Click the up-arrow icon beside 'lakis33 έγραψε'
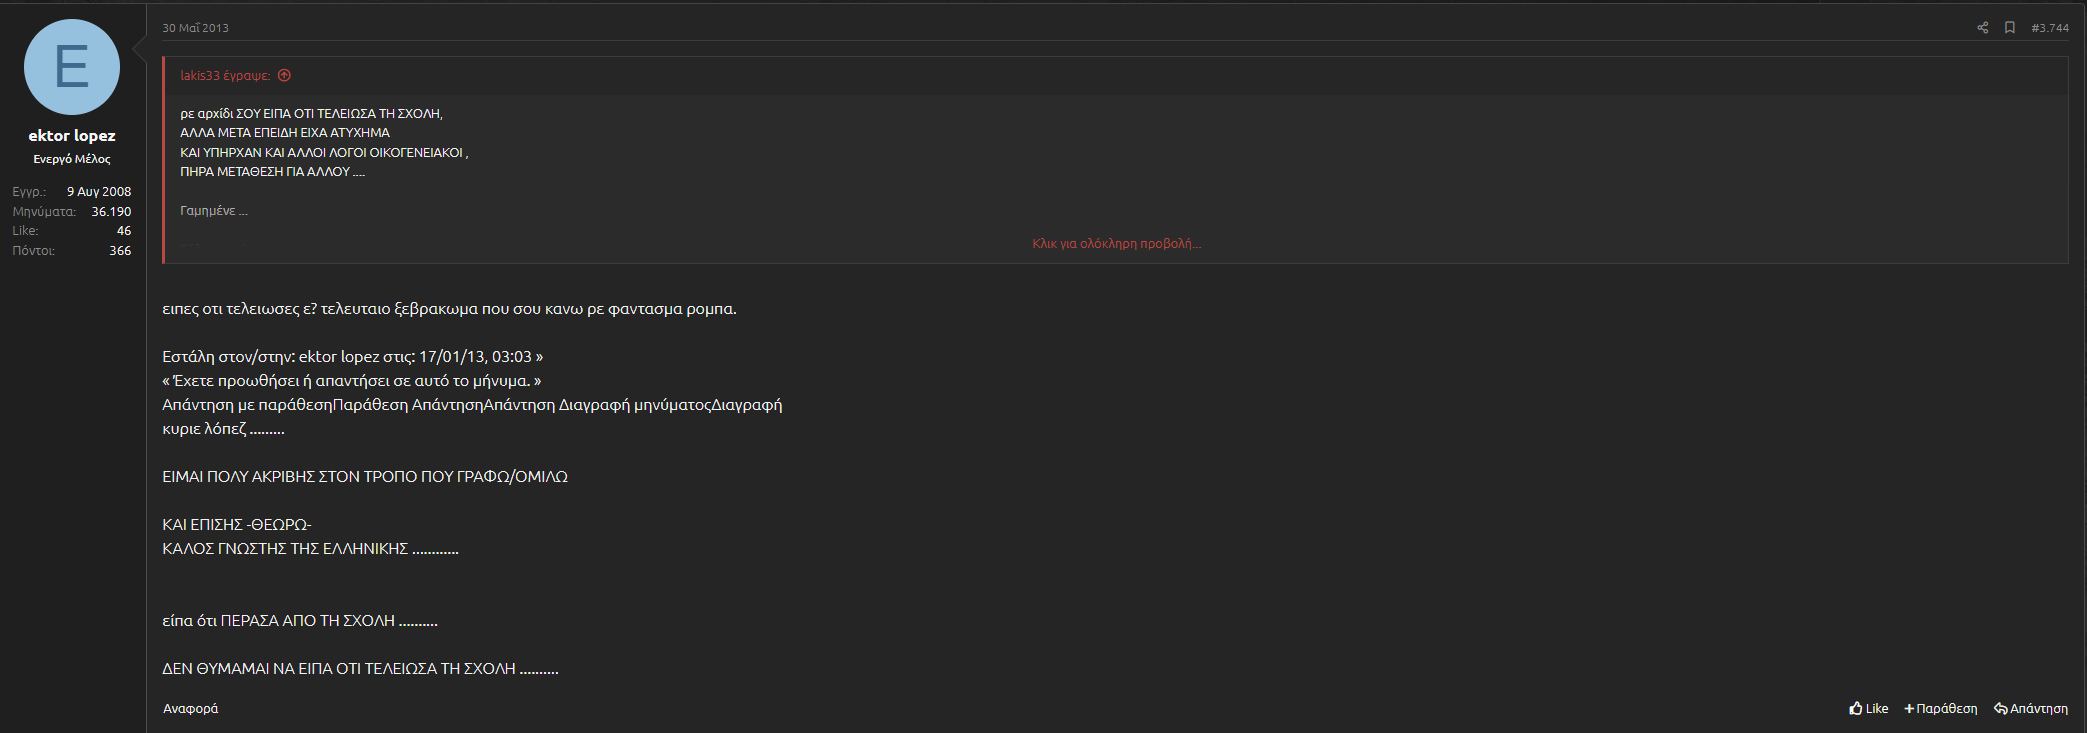2087x733 pixels. click(x=284, y=76)
